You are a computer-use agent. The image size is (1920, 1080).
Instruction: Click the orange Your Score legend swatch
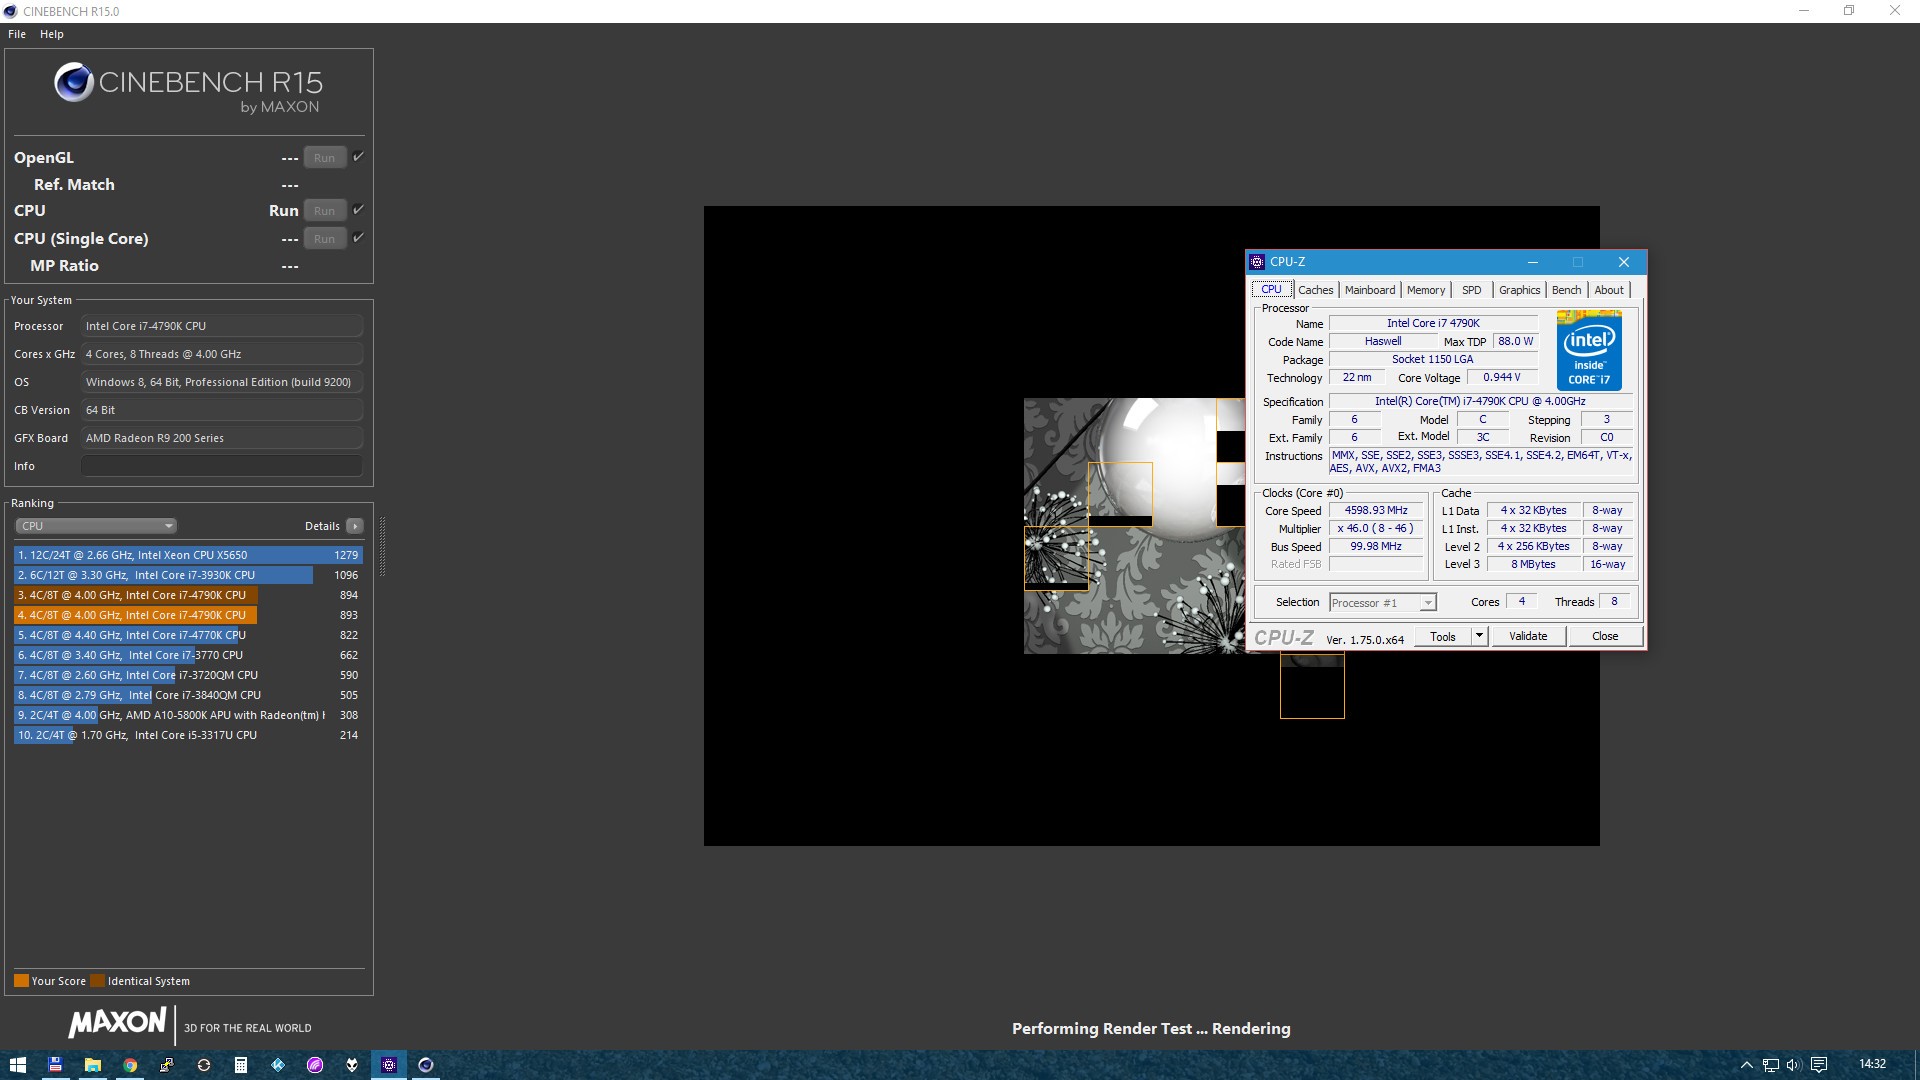21,981
